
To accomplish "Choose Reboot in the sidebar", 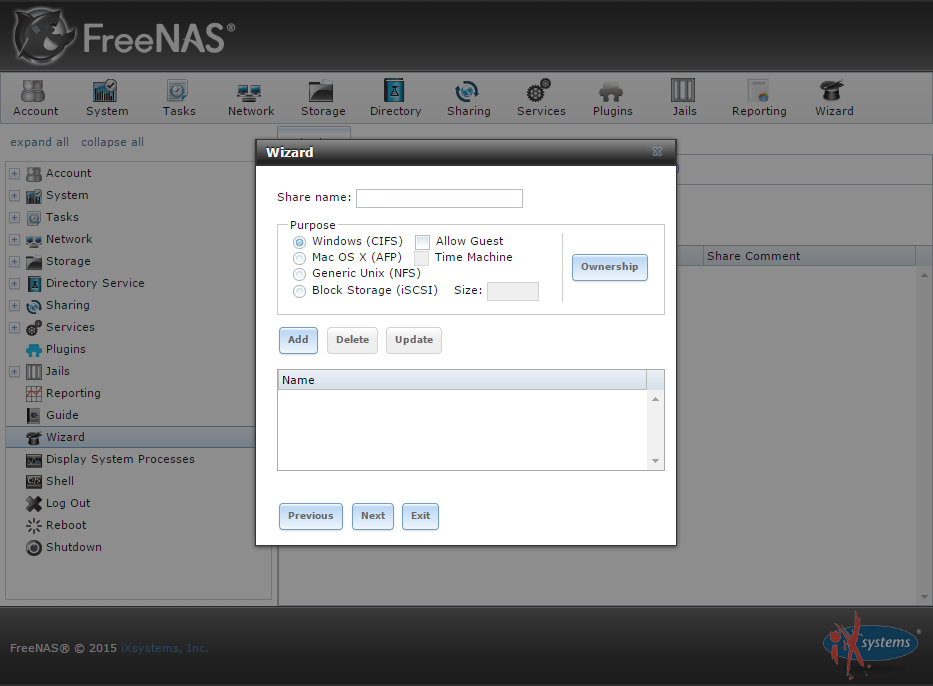I will click(66, 525).
